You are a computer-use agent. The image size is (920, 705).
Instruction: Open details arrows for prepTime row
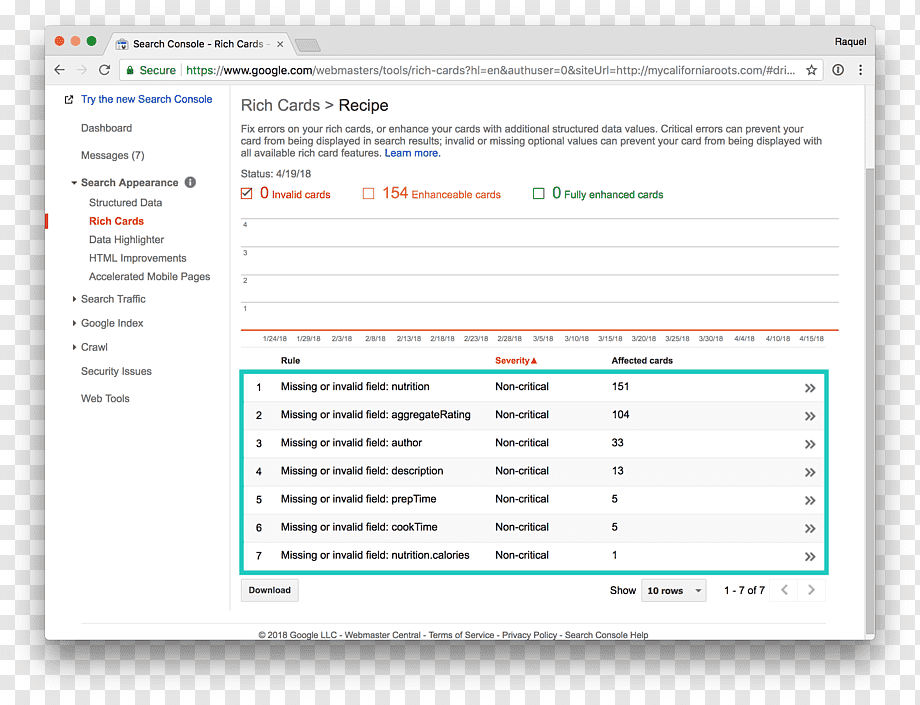pos(810,500)
